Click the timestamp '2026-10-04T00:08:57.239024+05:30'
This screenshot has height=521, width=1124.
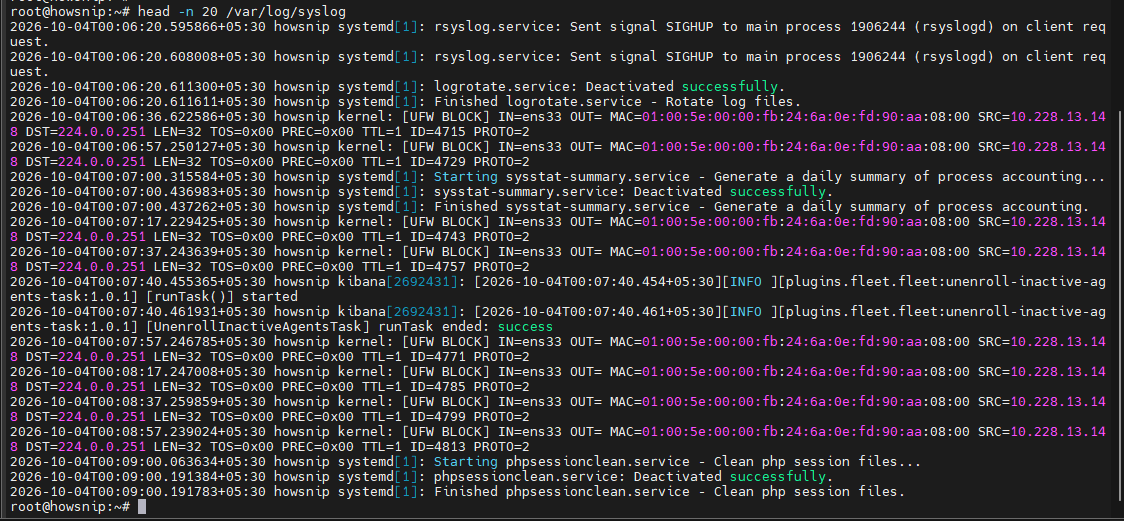tap(138, 432)
